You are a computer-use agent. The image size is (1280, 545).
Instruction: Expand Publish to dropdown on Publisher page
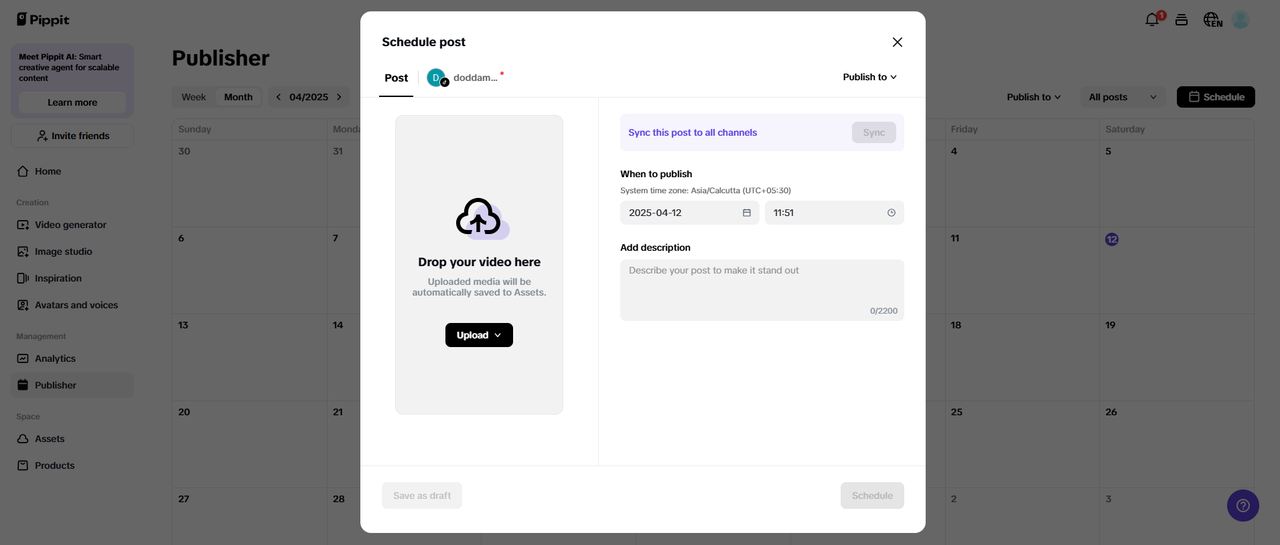coord(1034,97)
